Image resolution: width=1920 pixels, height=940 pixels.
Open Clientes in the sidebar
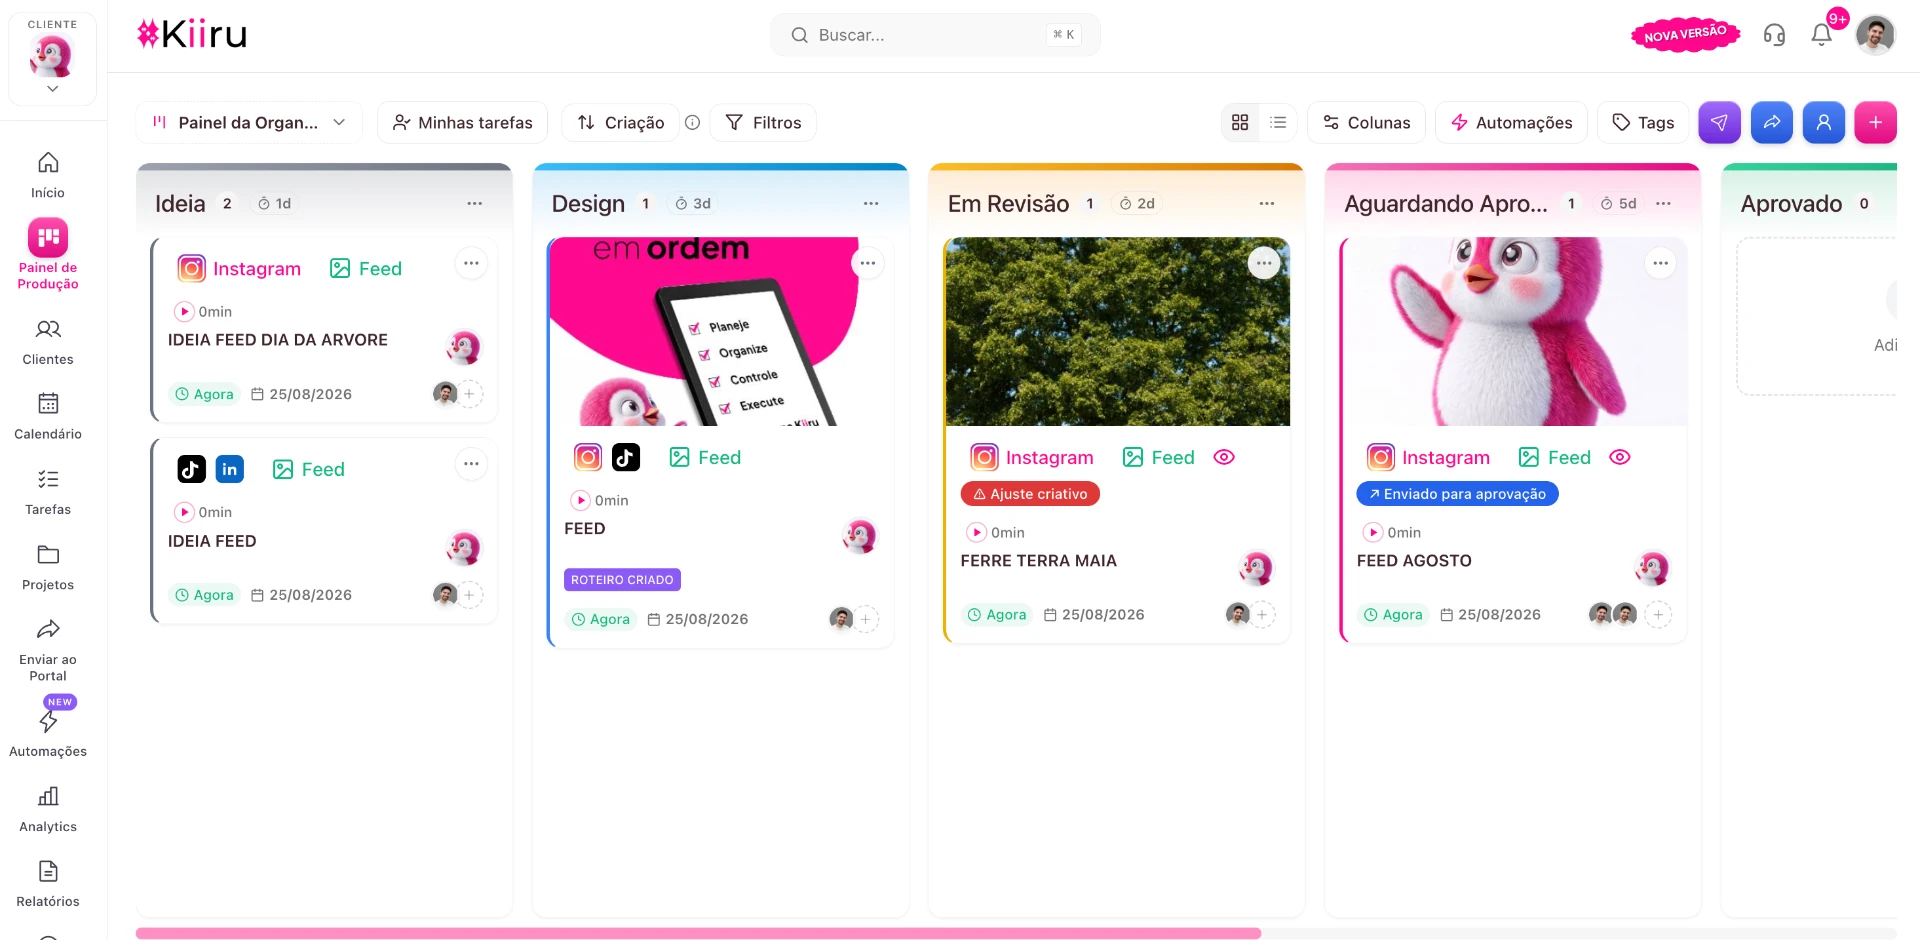(x=48, y=342)
